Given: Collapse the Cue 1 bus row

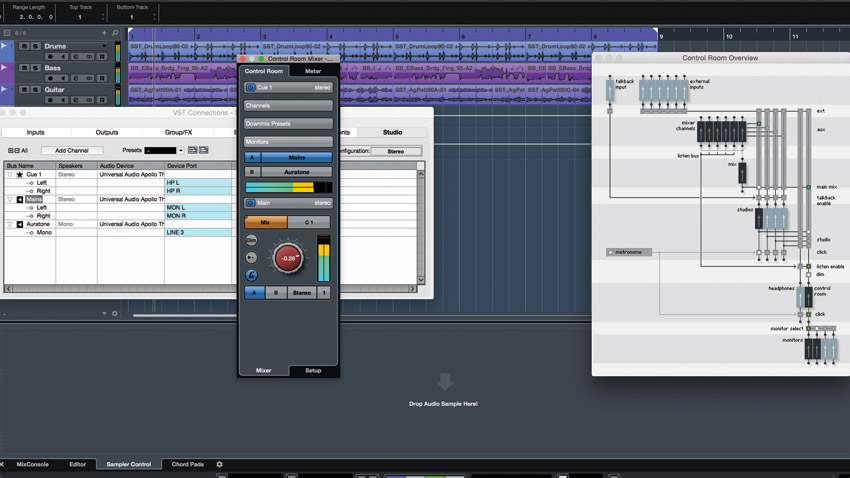Looking at the screenshot, I should [x=10, y=175].
